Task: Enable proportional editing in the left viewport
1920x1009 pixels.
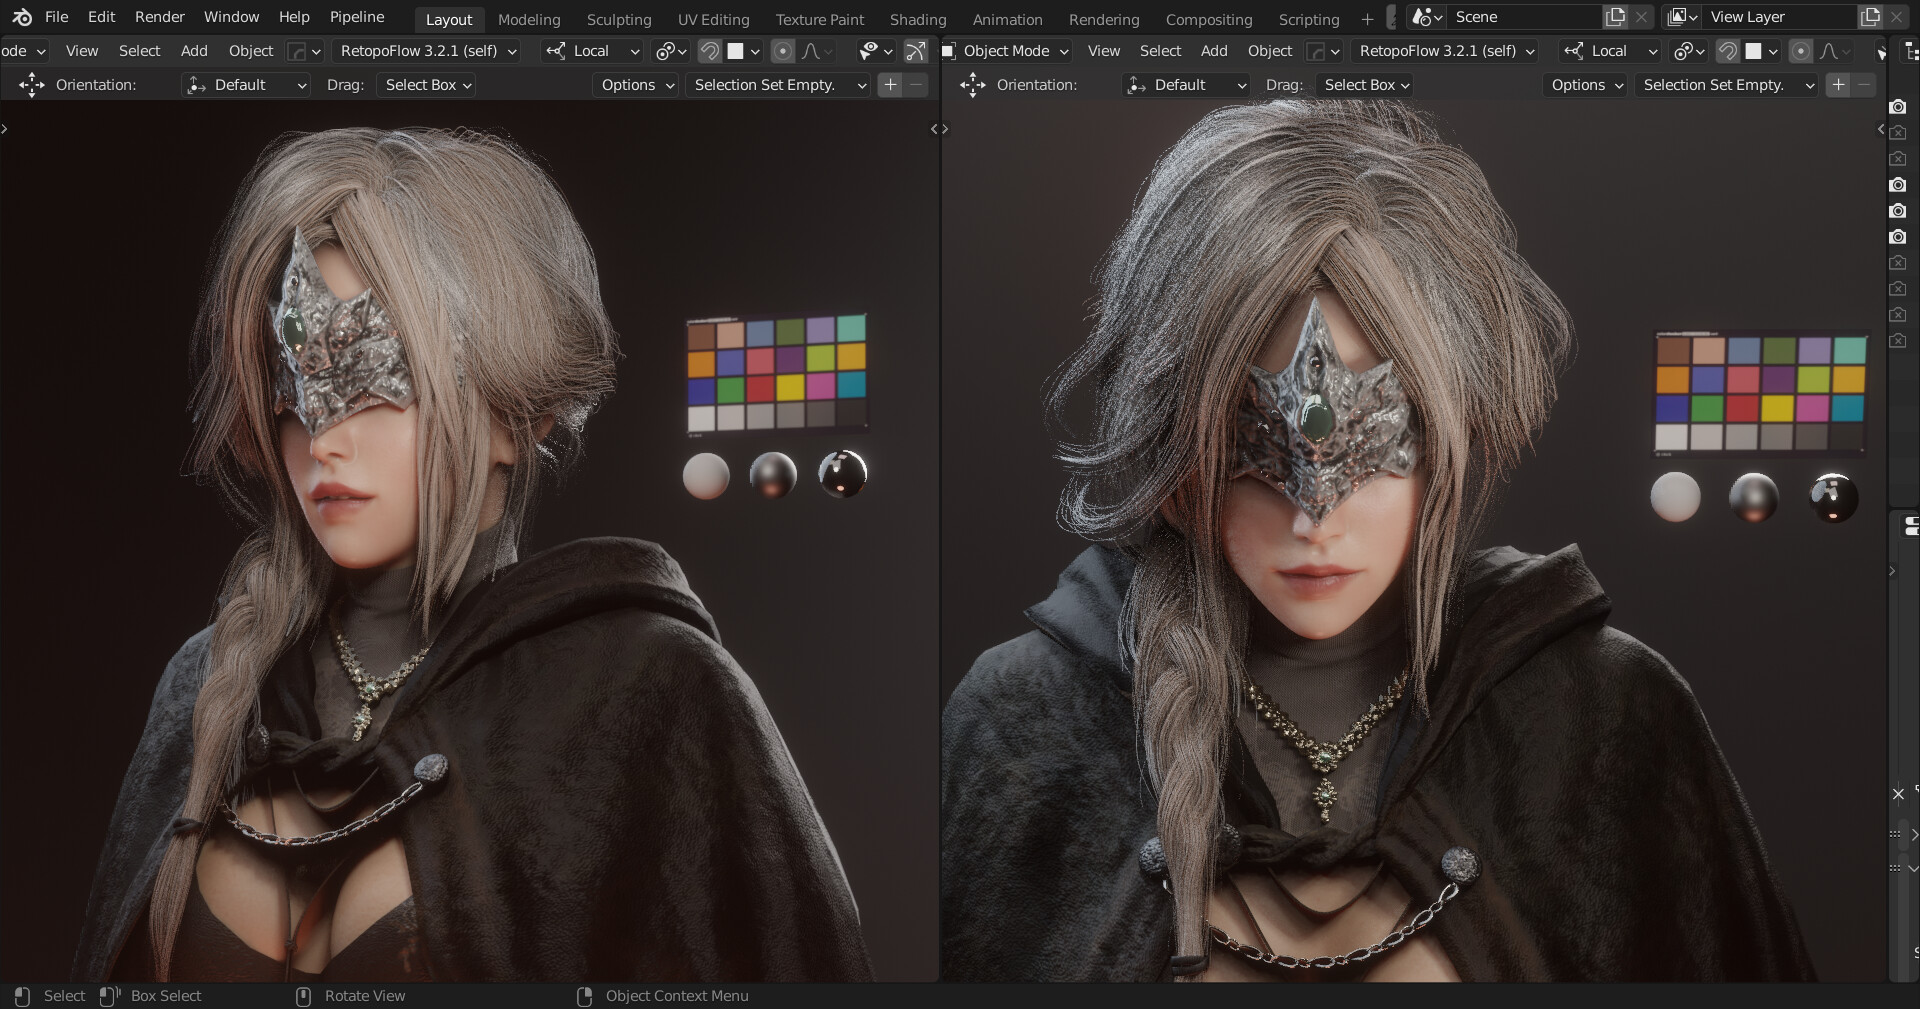Action: (783, 51)
